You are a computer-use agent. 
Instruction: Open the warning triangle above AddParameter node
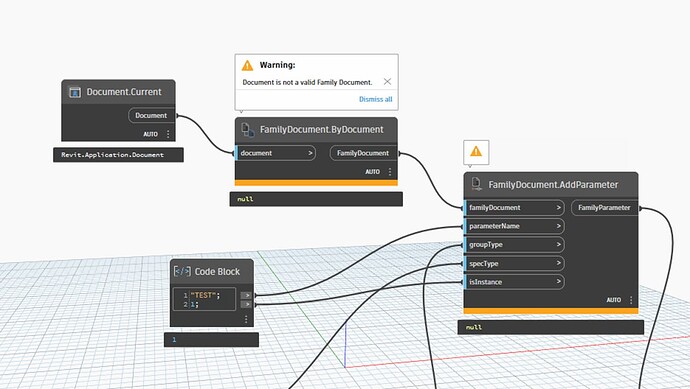pyautogui.click(x=476, y=152)
